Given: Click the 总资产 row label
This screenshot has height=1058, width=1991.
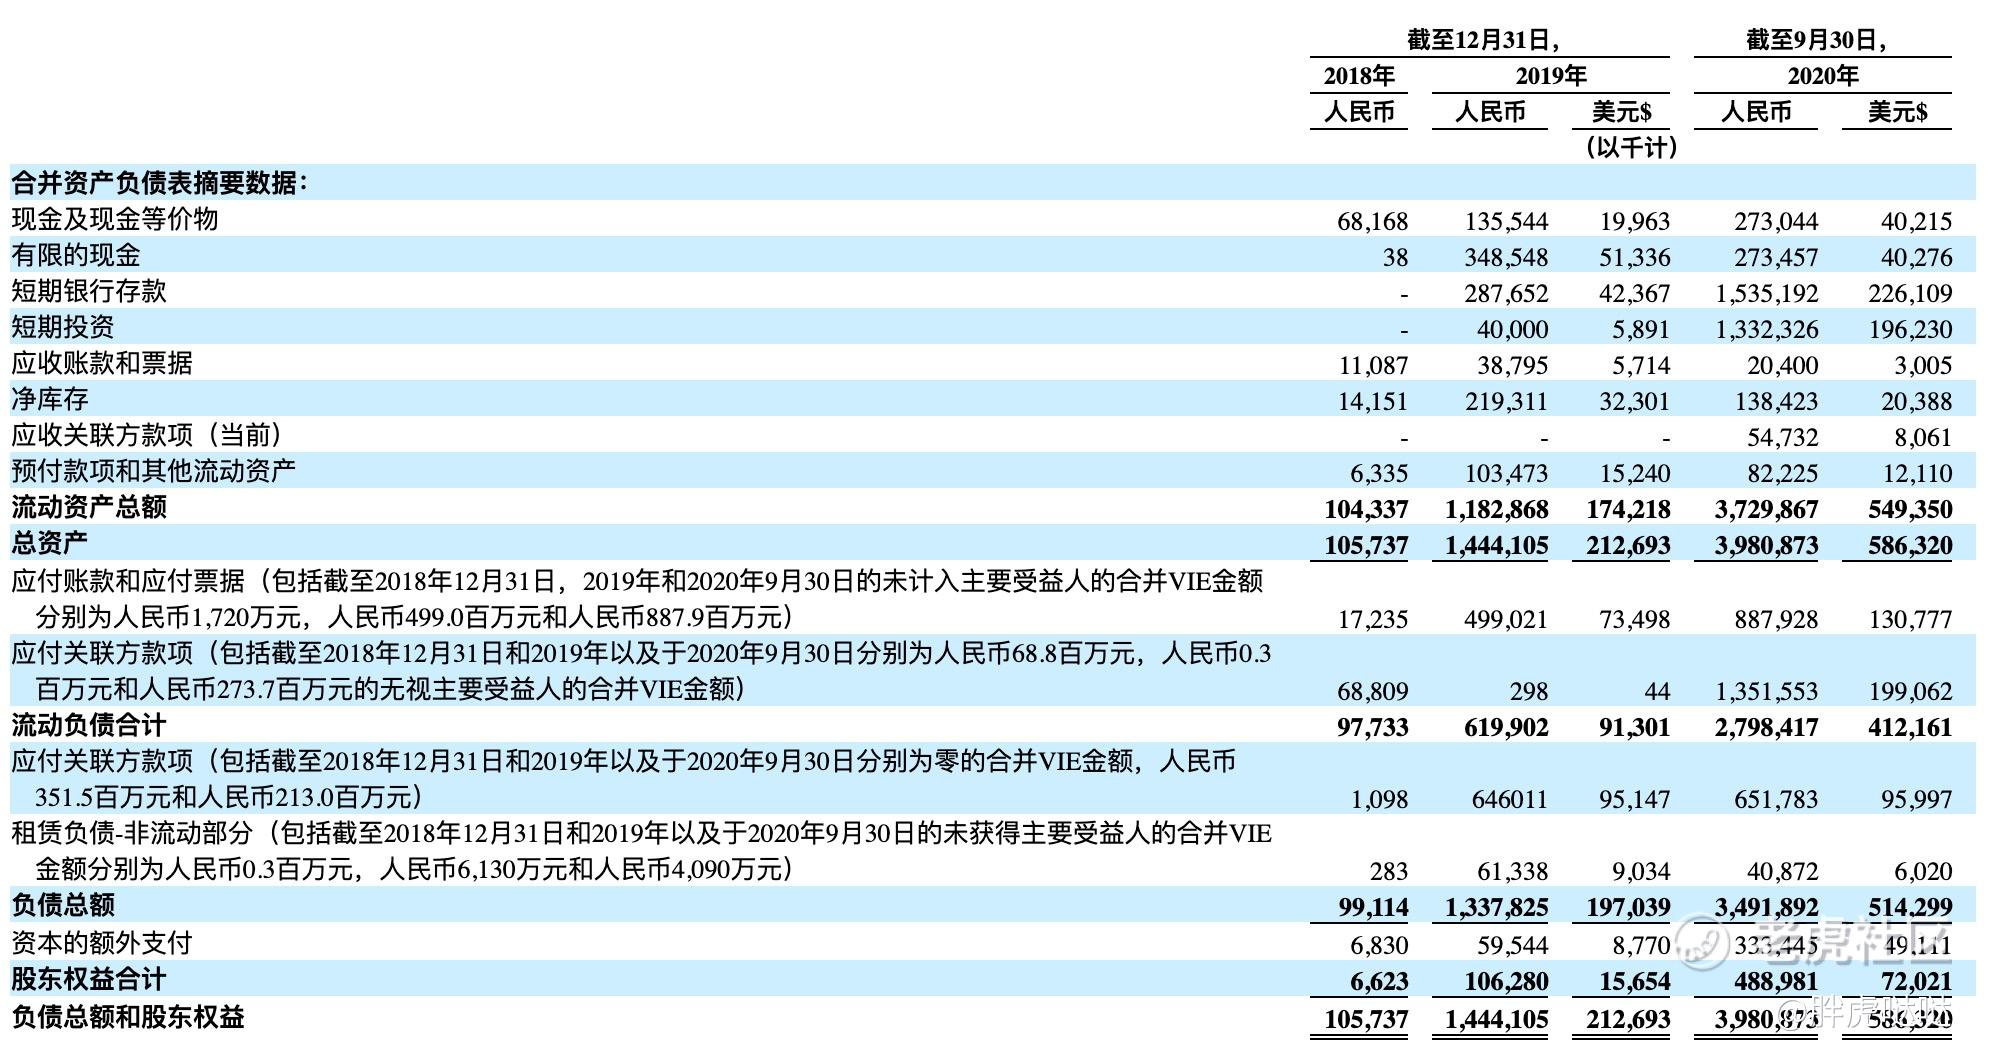Looking at the screenshot, I should (x=50, y=543).
